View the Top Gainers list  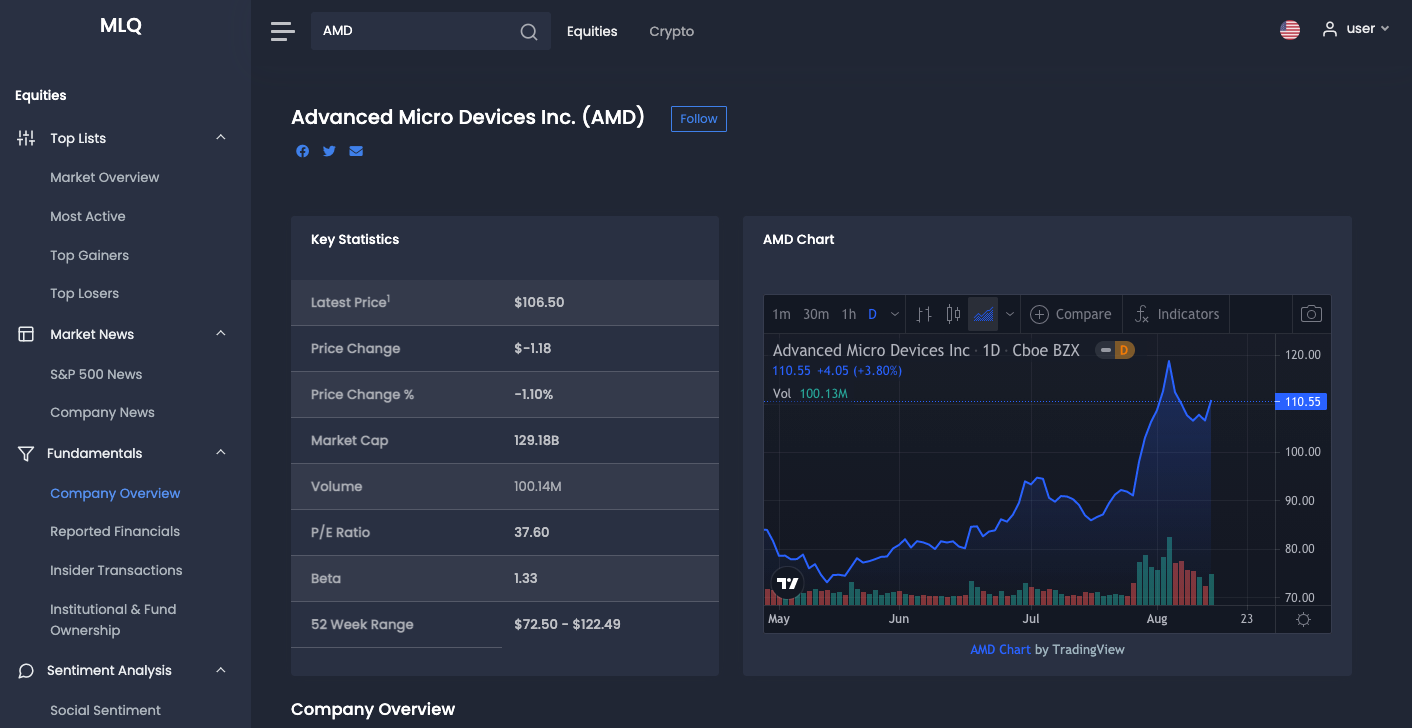pos(90,255)
